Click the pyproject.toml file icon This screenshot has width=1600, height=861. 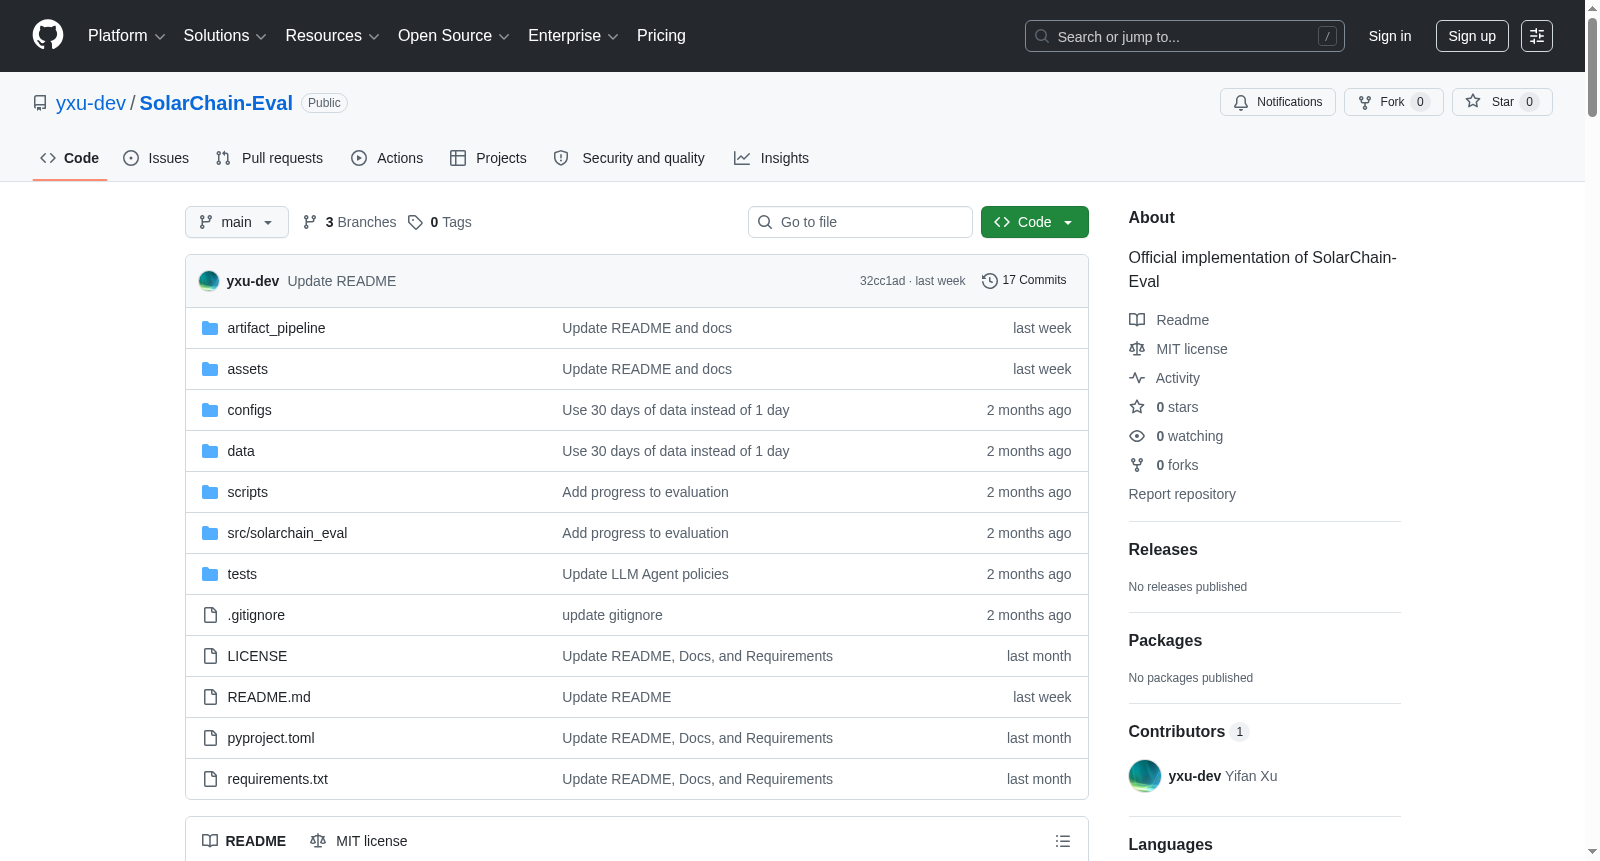click(210, 738)
